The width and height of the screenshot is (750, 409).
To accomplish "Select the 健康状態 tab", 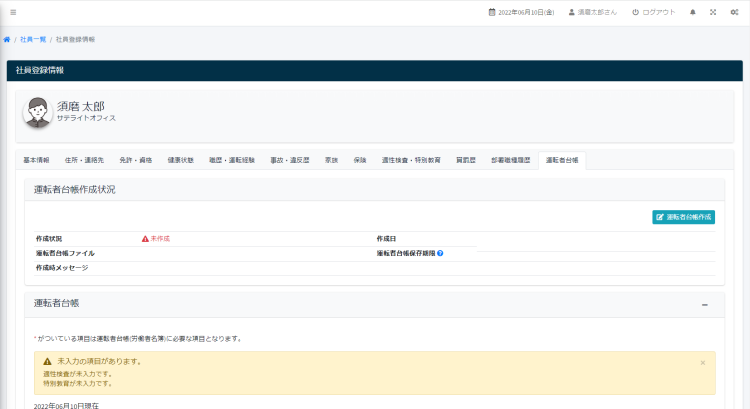I will tap(181, 160).
